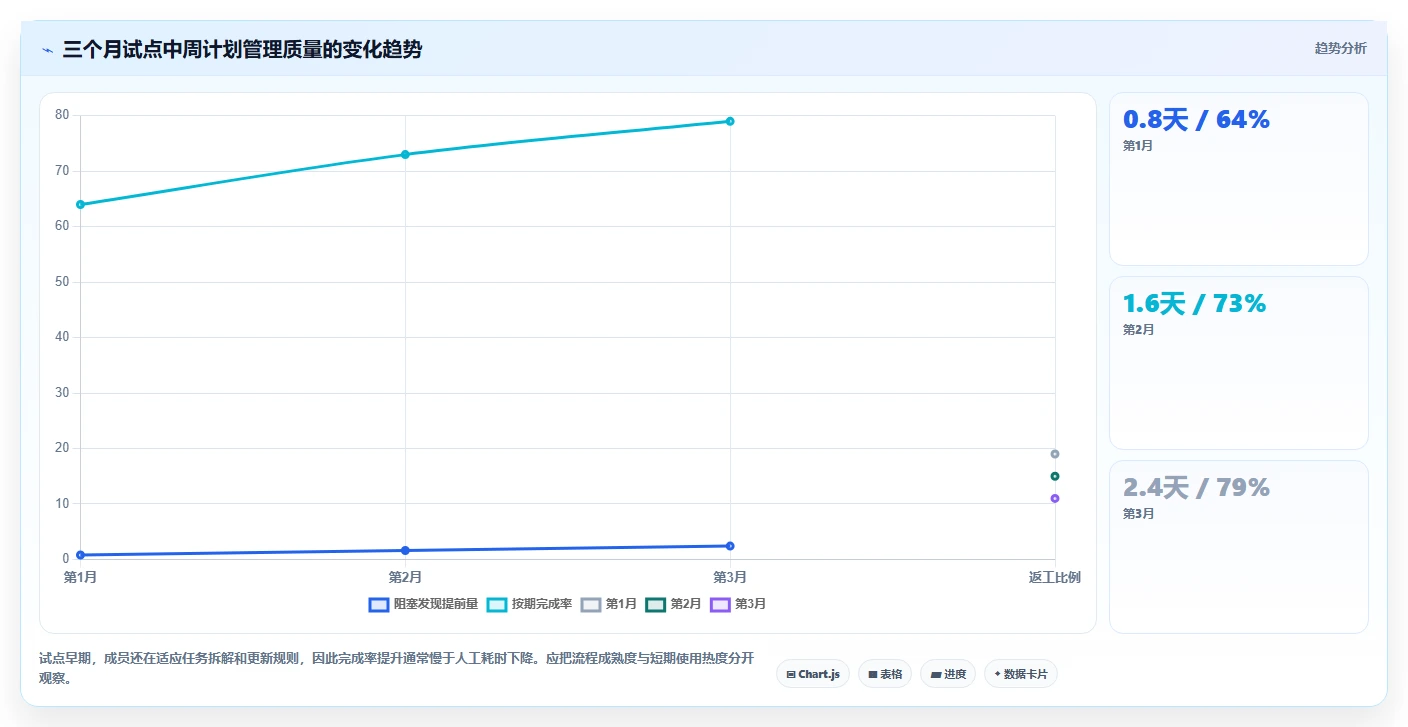Click the cyan 按期完成率 legend swatch
The image size is (1408, 727).
point(498,604)
